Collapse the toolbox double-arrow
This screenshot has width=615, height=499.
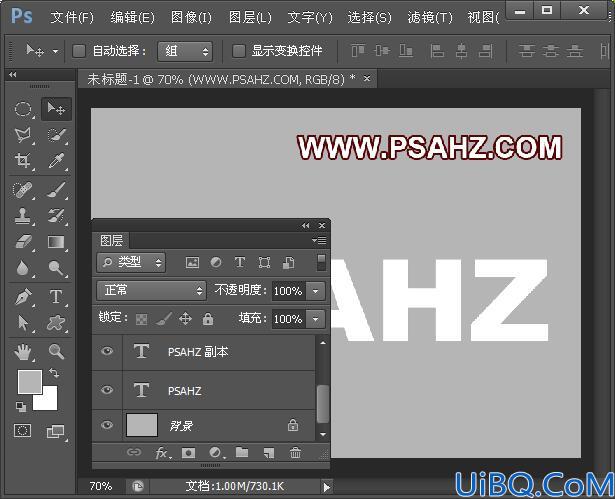coord(13,75)
